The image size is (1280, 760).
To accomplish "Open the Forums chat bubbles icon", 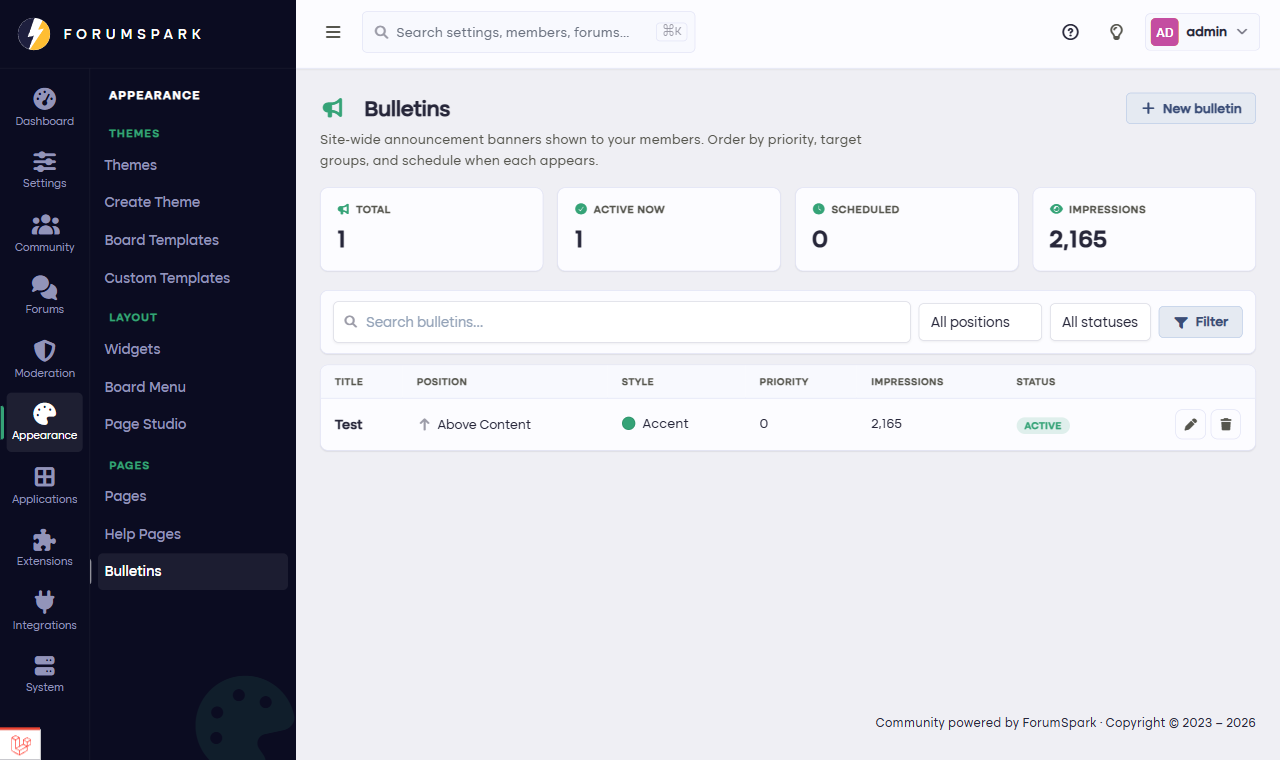I will point(45,287).
